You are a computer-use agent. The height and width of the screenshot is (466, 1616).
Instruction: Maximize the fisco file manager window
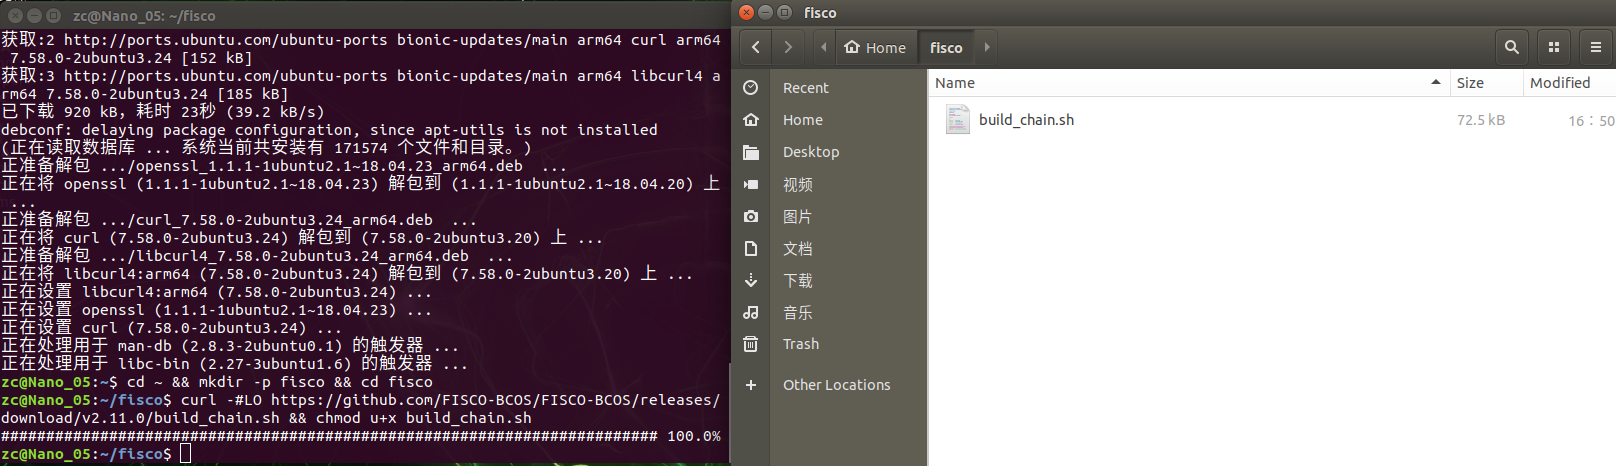point(784,12)
